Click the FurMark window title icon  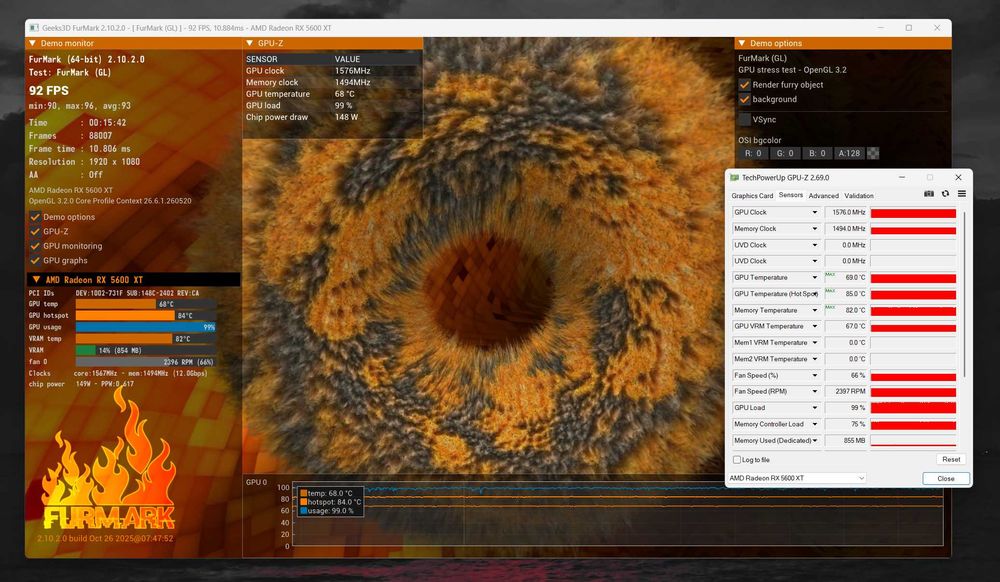pyautogui.click(x=34, y=28)
